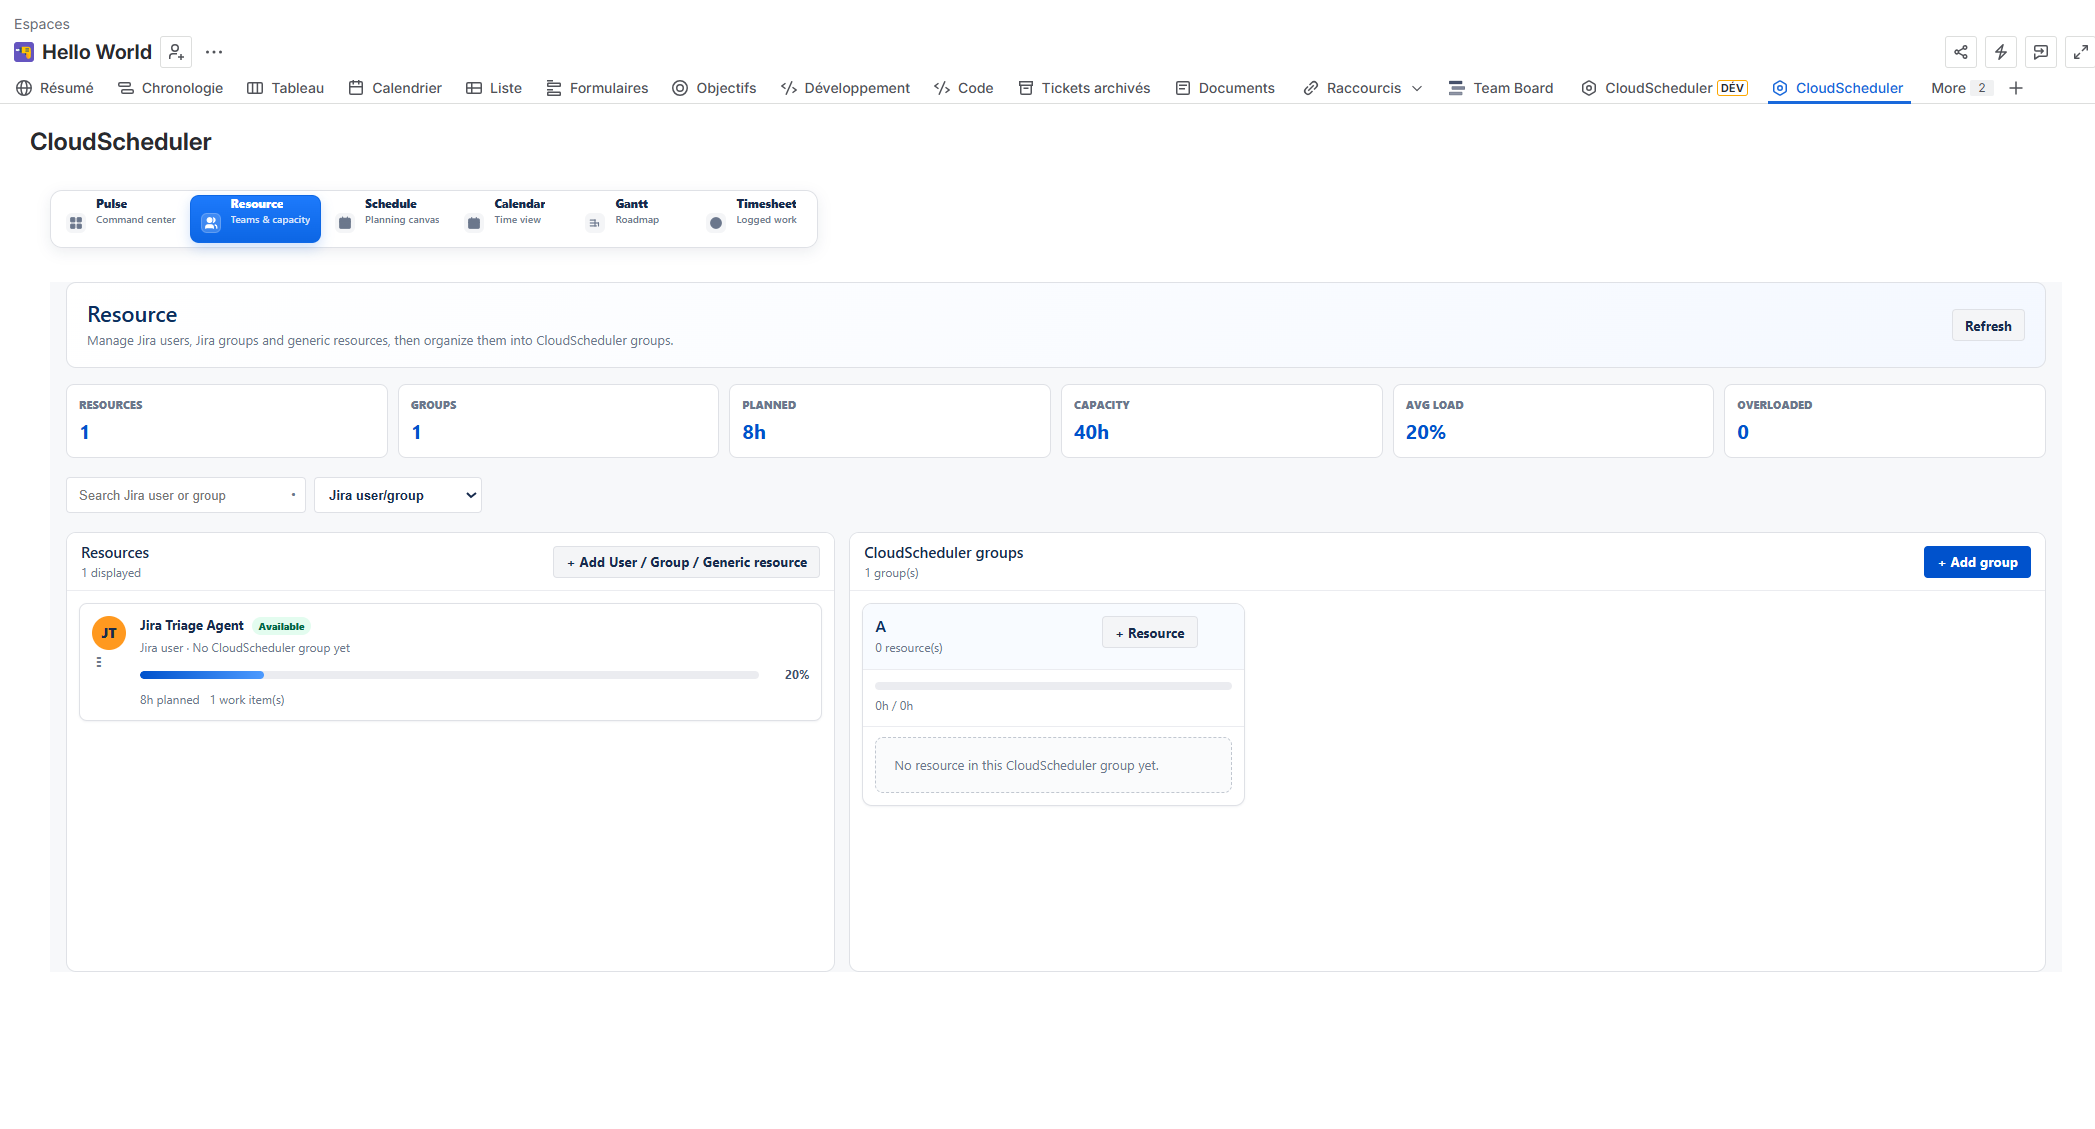Screen dimensions: 2095x1129
Task: Click the Pulse command center grid icon
Action: click(x=76, y=223)
